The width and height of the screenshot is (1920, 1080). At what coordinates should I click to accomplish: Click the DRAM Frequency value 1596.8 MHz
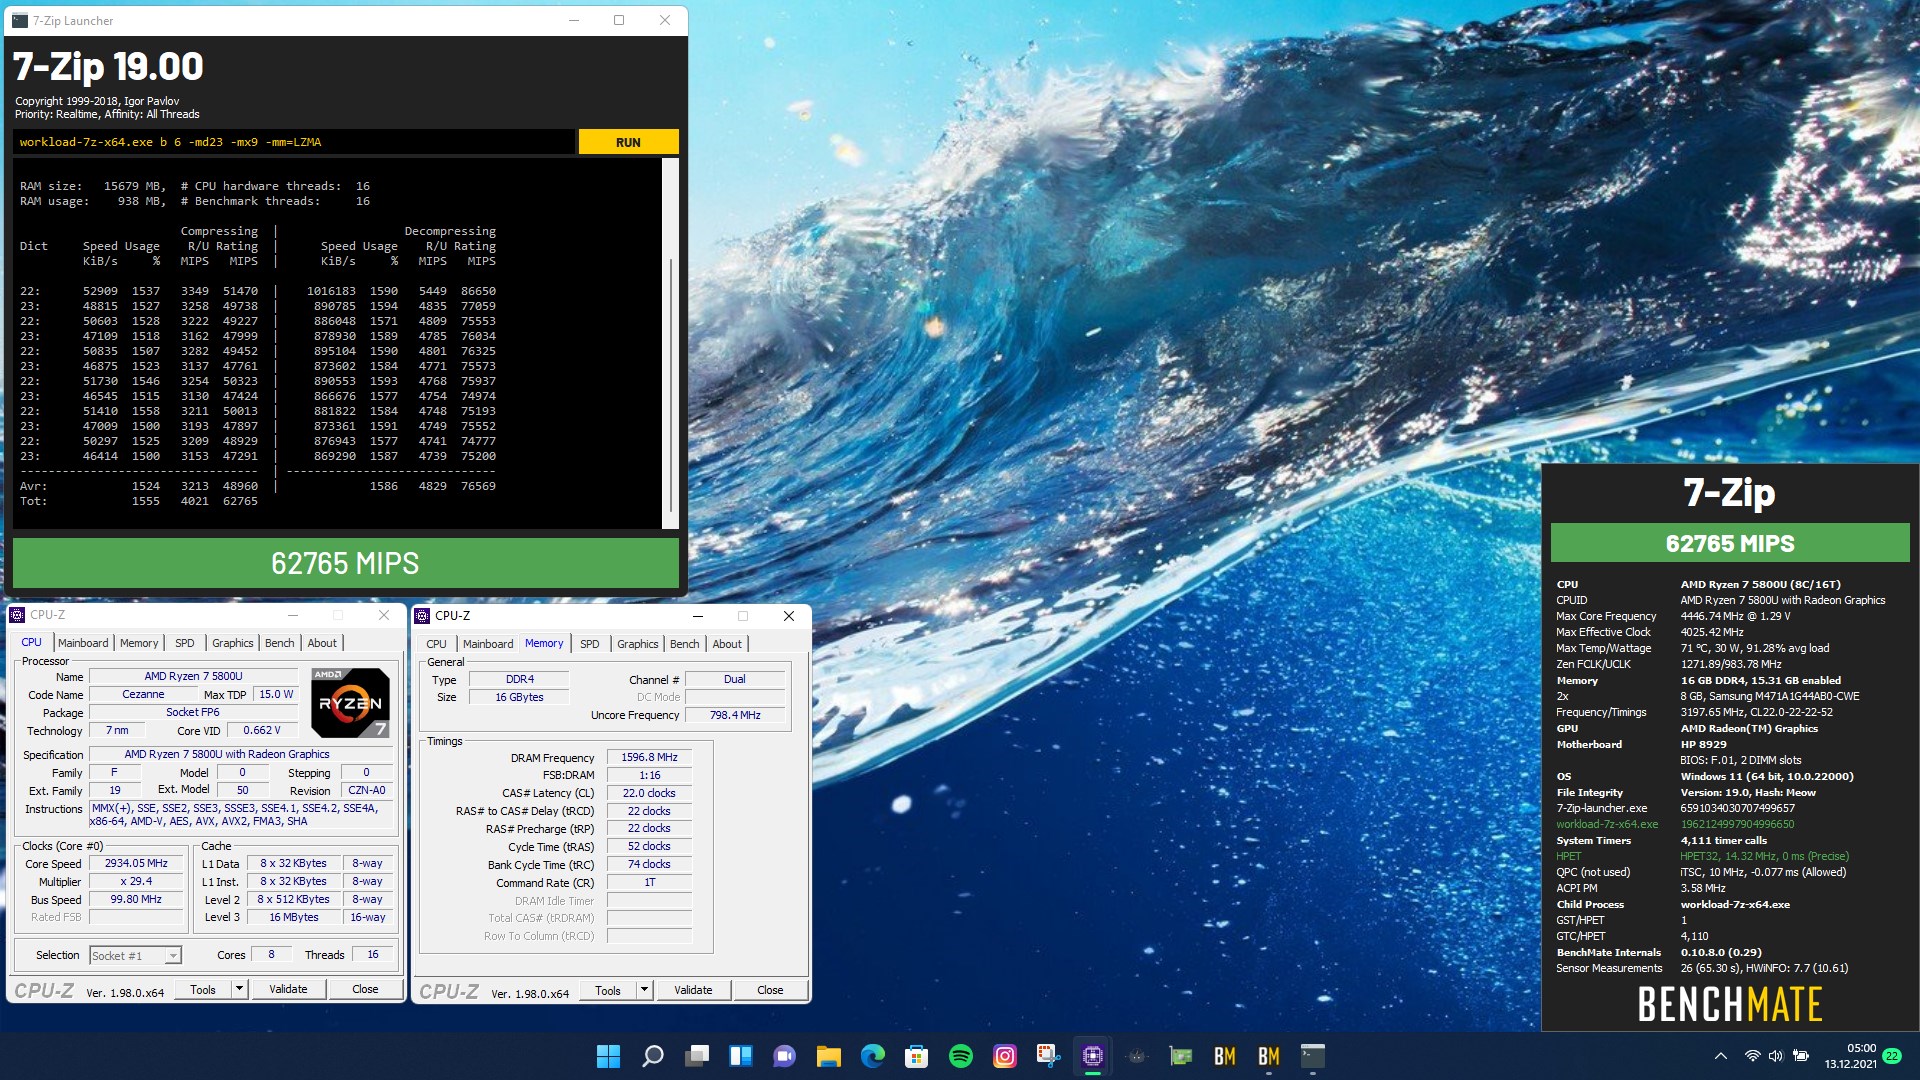point(649,757)
